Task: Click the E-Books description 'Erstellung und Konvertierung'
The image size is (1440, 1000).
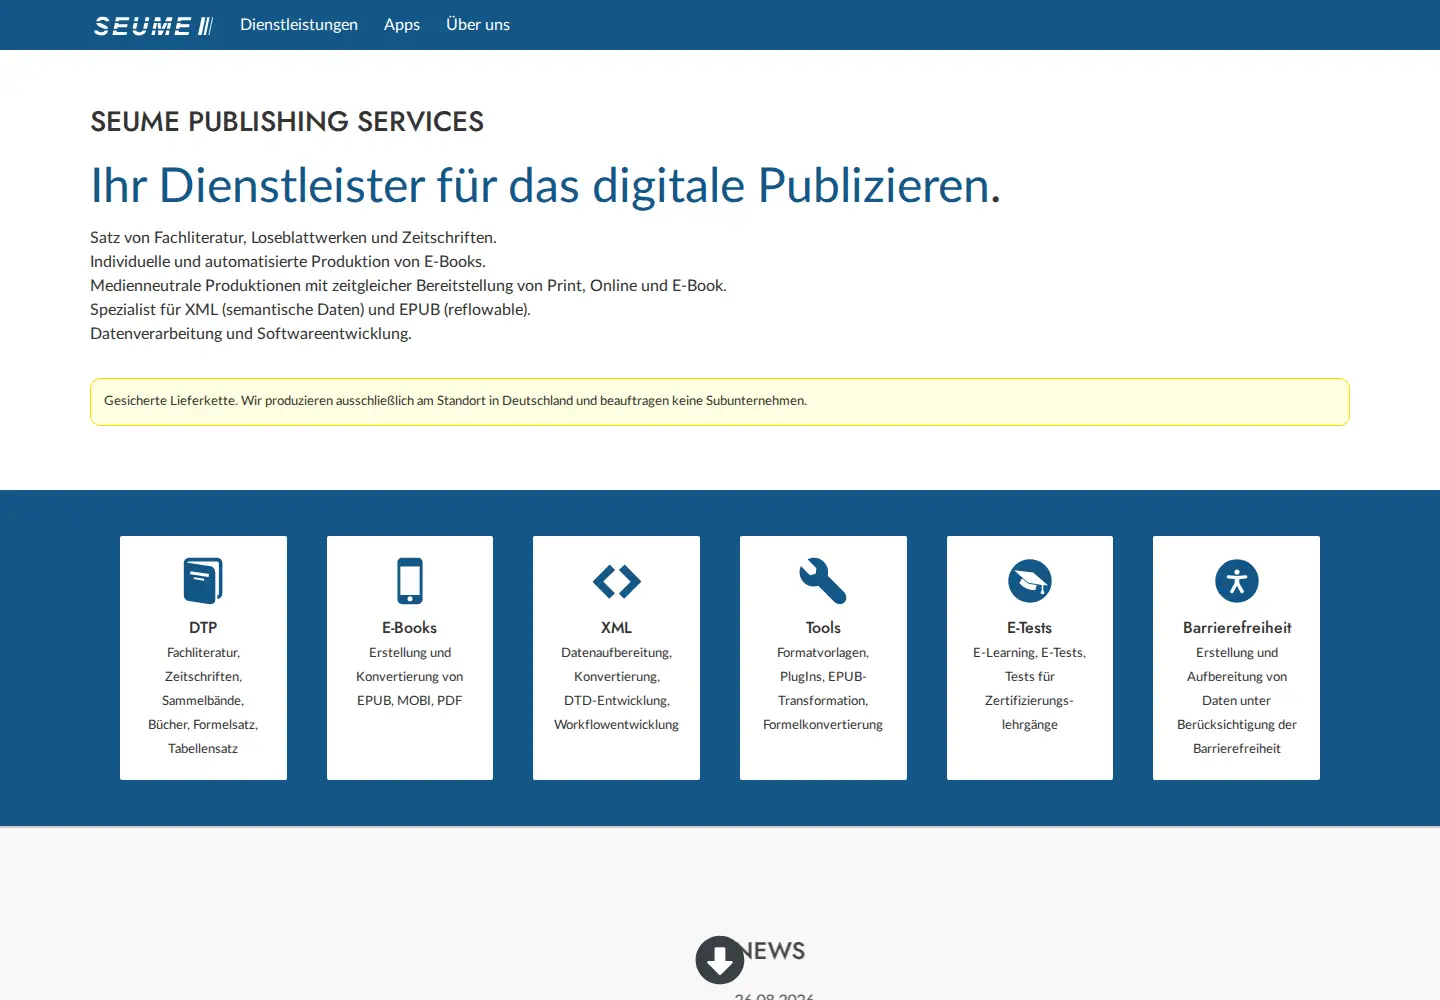Action: [x=410, y=677]
